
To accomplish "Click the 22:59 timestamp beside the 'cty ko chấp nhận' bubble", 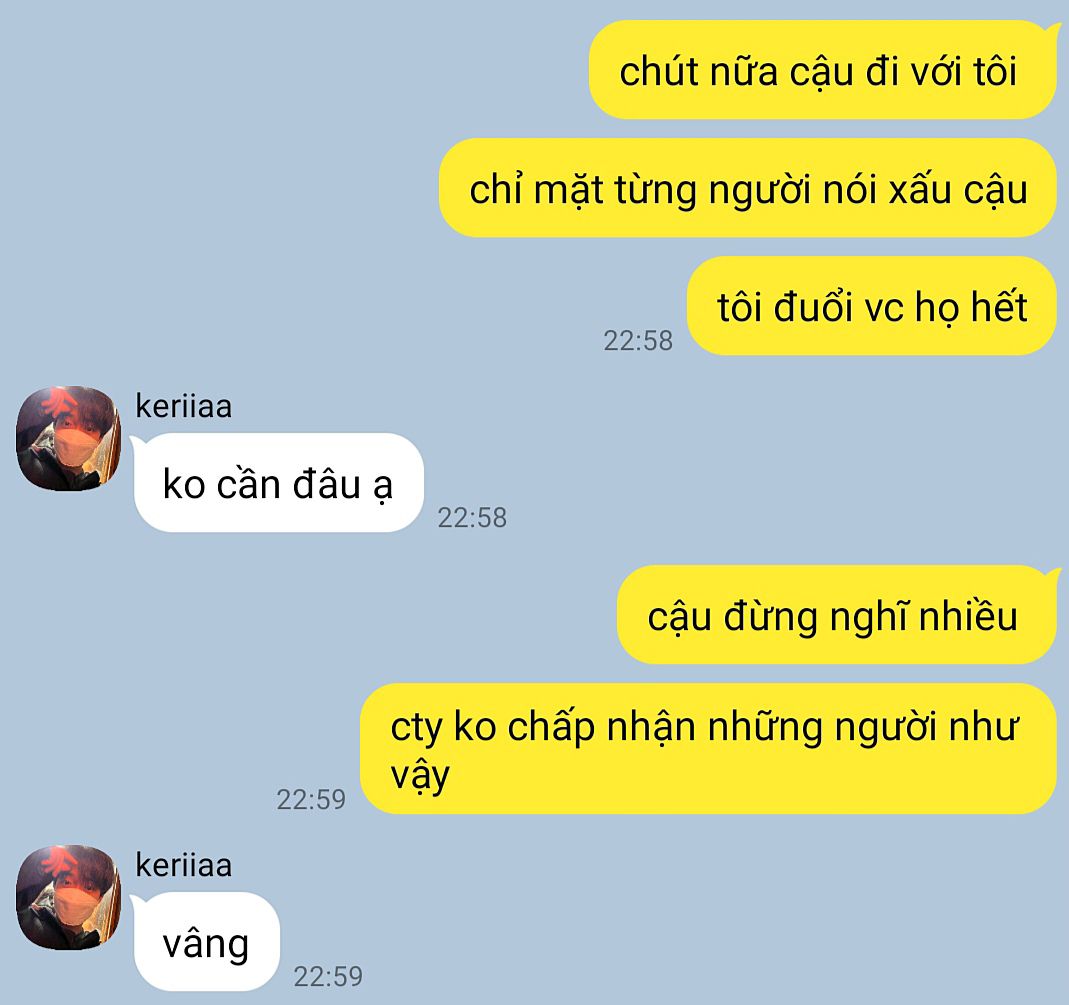I will pyautogui.click(x=311, y=799).
